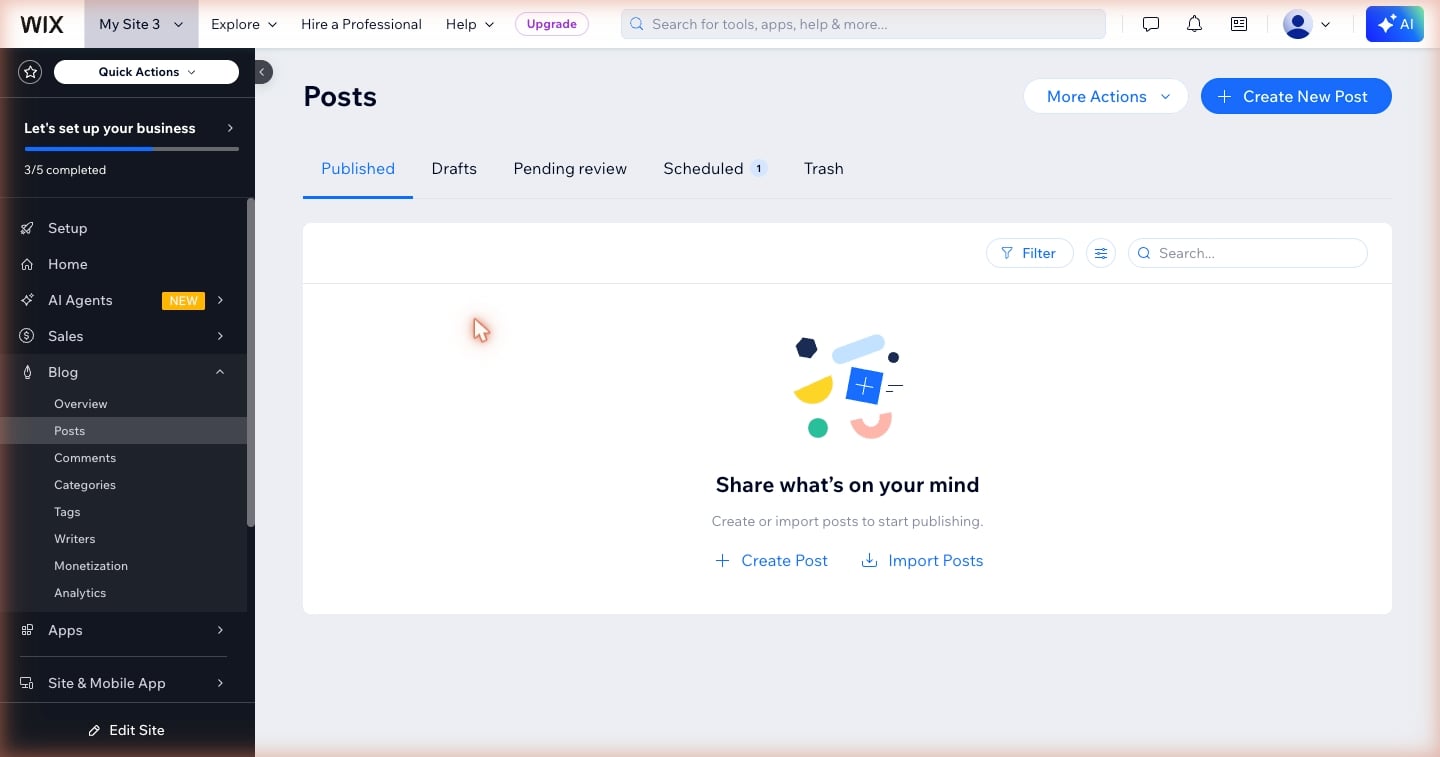Switch to the Drafts tab
The height and width of the screenshot is (757, 1440).
coord(454,169)
